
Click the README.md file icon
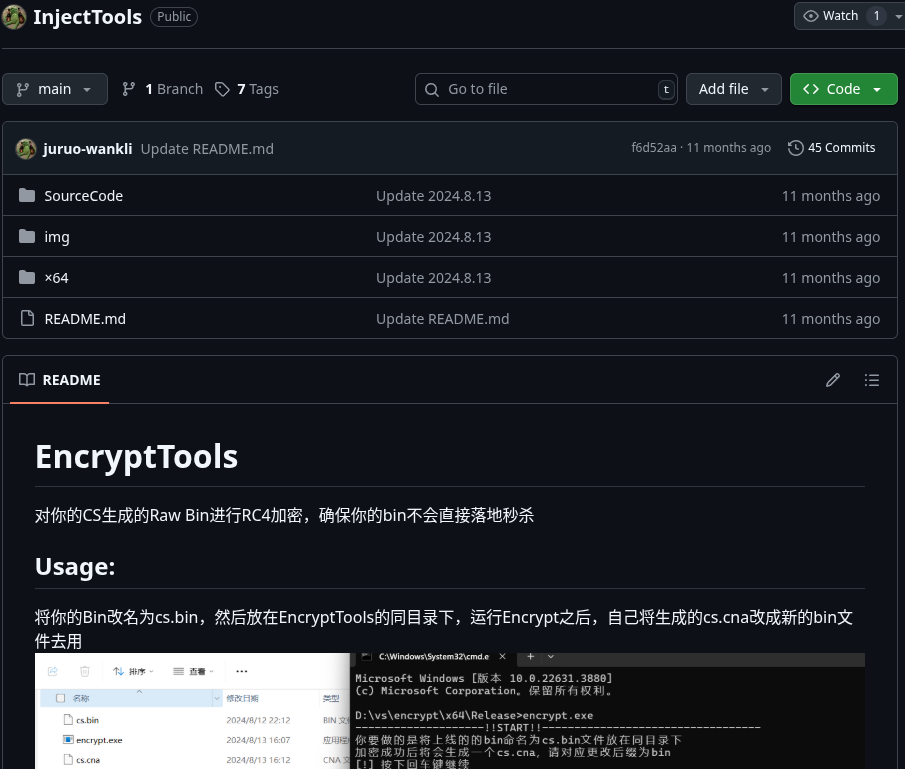[27, 319]
